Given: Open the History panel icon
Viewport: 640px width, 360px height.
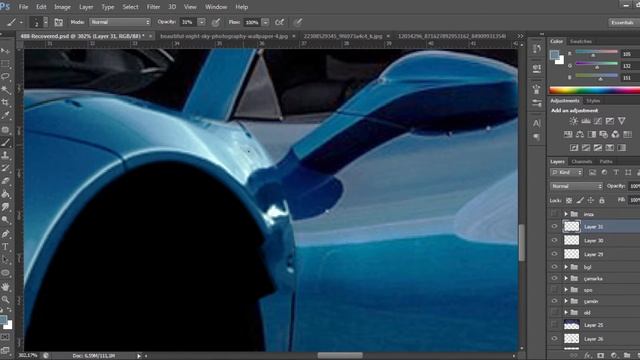Looking at the screenshot, I should tap(537, 49).
